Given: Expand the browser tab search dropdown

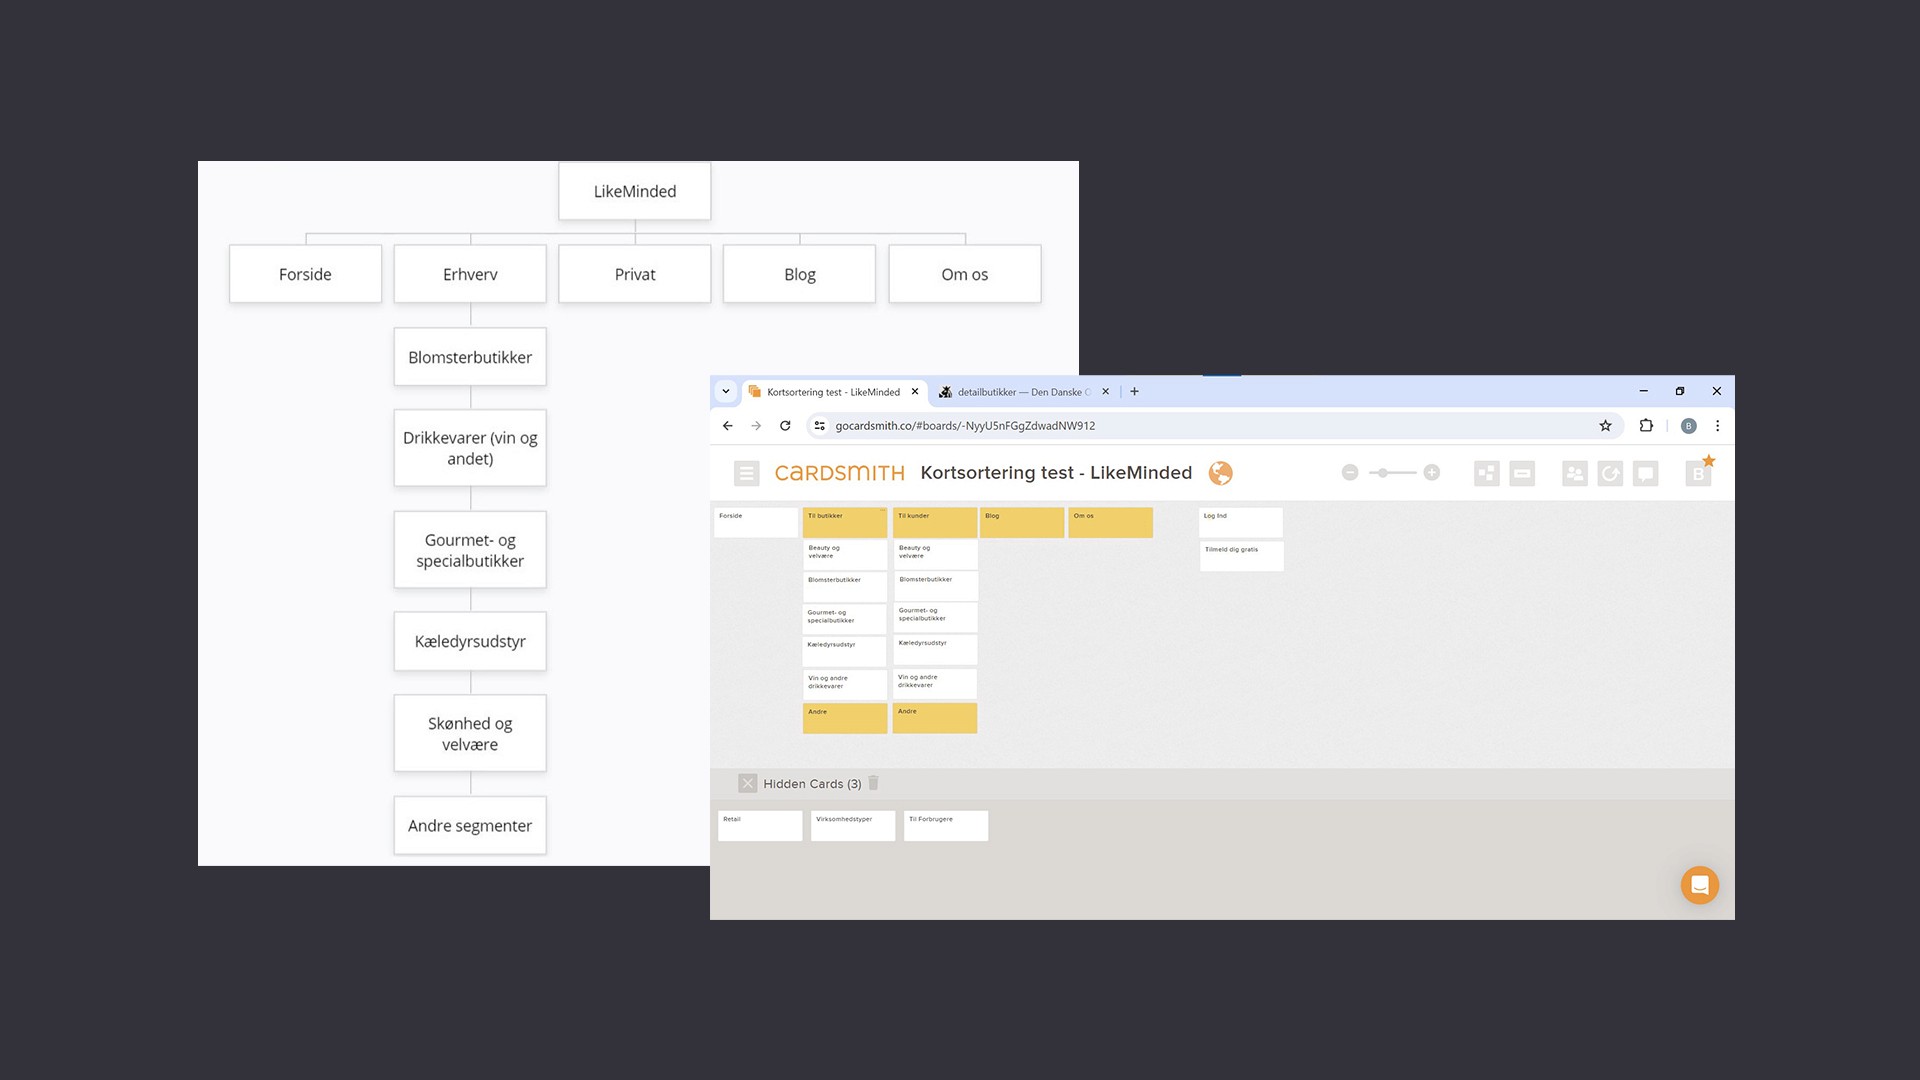Looking at the screenshot, I should pos(726,391).
